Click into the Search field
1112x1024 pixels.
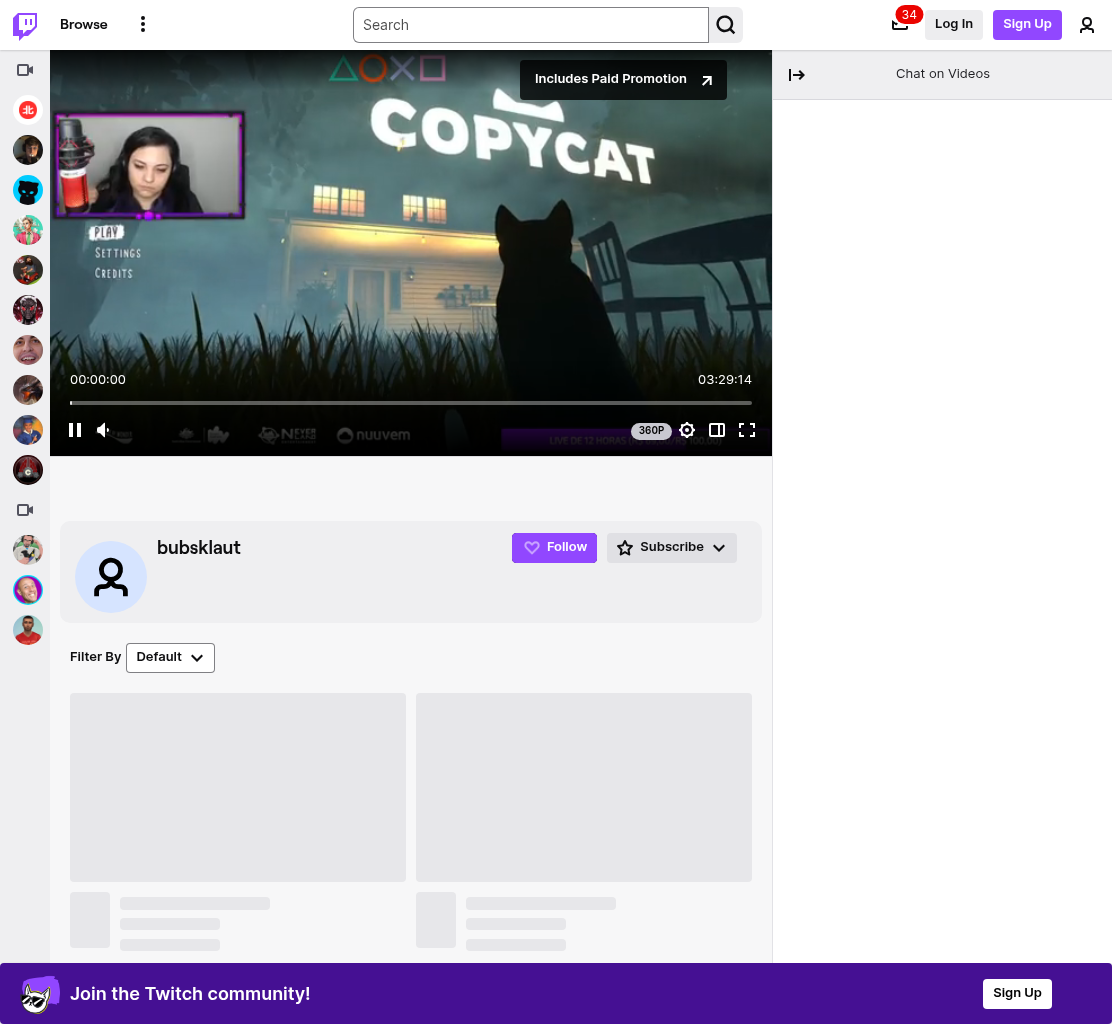pyautogui.click(x=530, y=25)
